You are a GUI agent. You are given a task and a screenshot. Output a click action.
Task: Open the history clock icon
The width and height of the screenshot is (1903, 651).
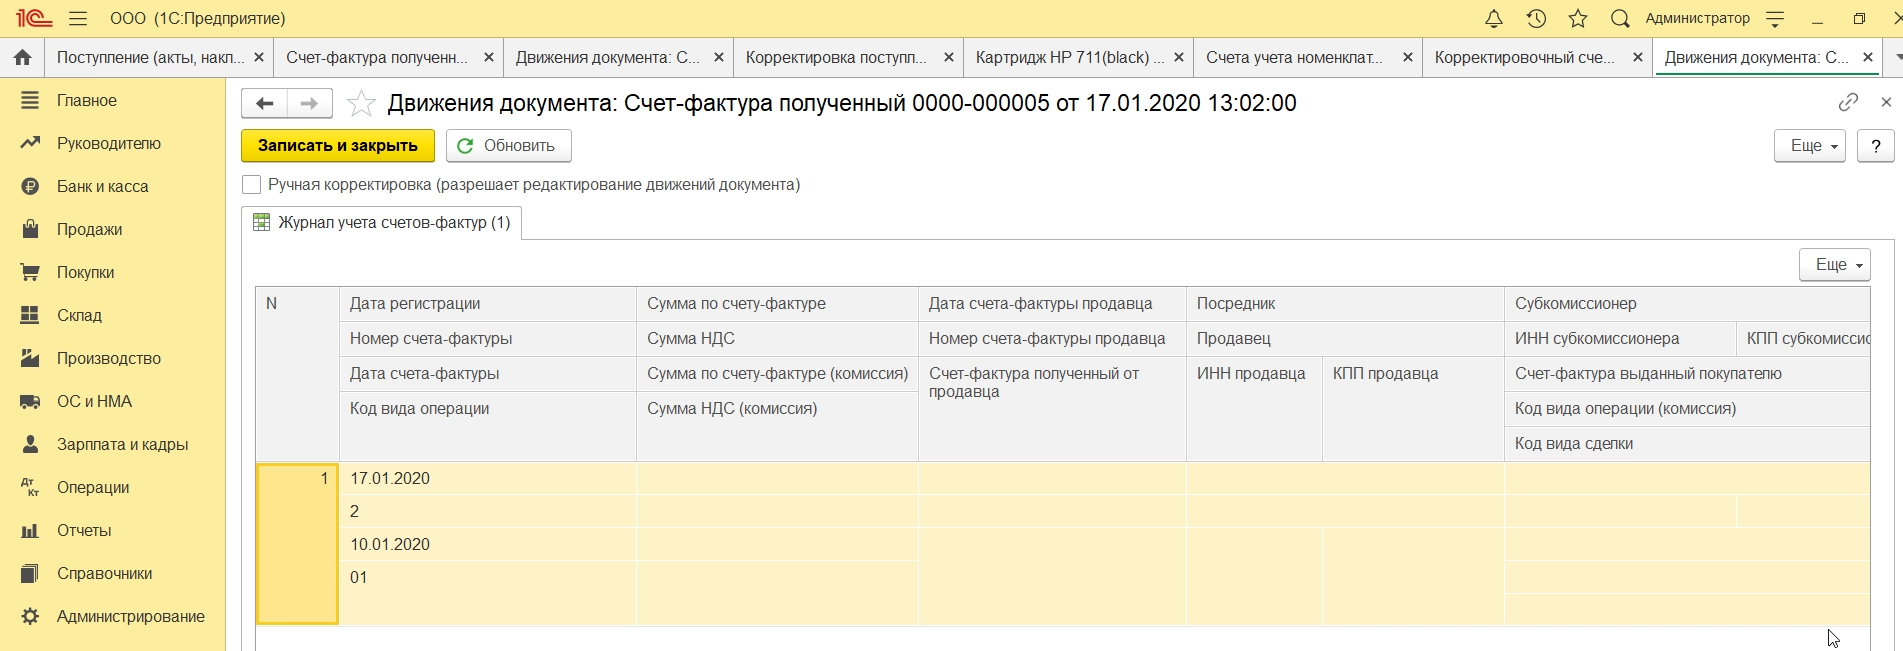coord(1536,19)
